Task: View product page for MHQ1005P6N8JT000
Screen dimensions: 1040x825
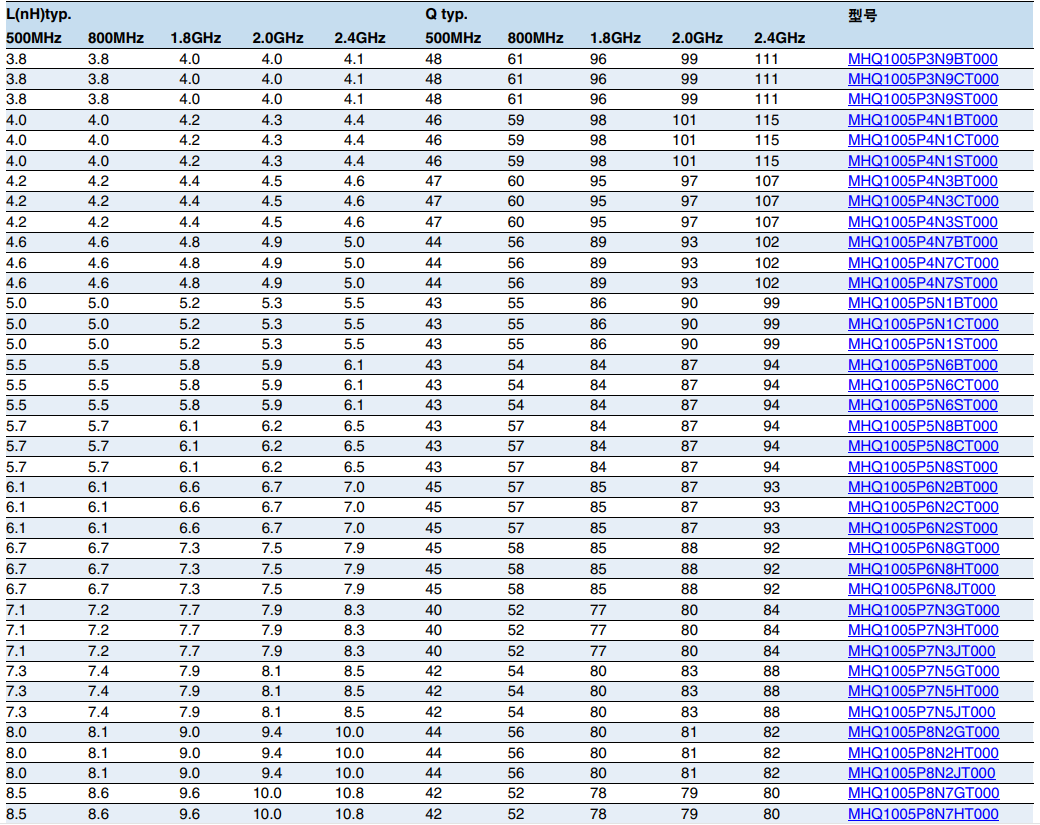Action: (921, 590)
